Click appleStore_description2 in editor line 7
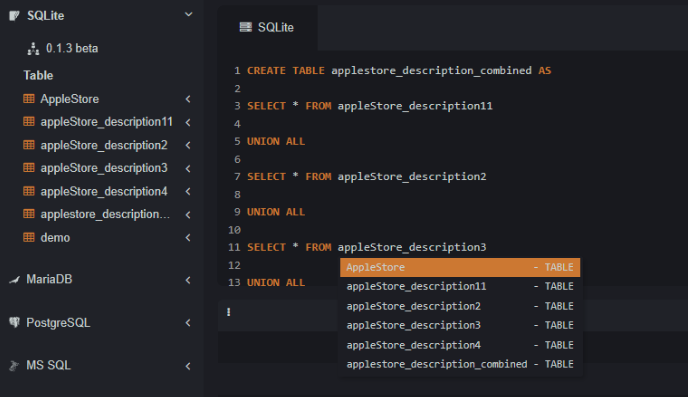Image resolution: width=688 pixels, height=397 pixels. click(412, 177)
